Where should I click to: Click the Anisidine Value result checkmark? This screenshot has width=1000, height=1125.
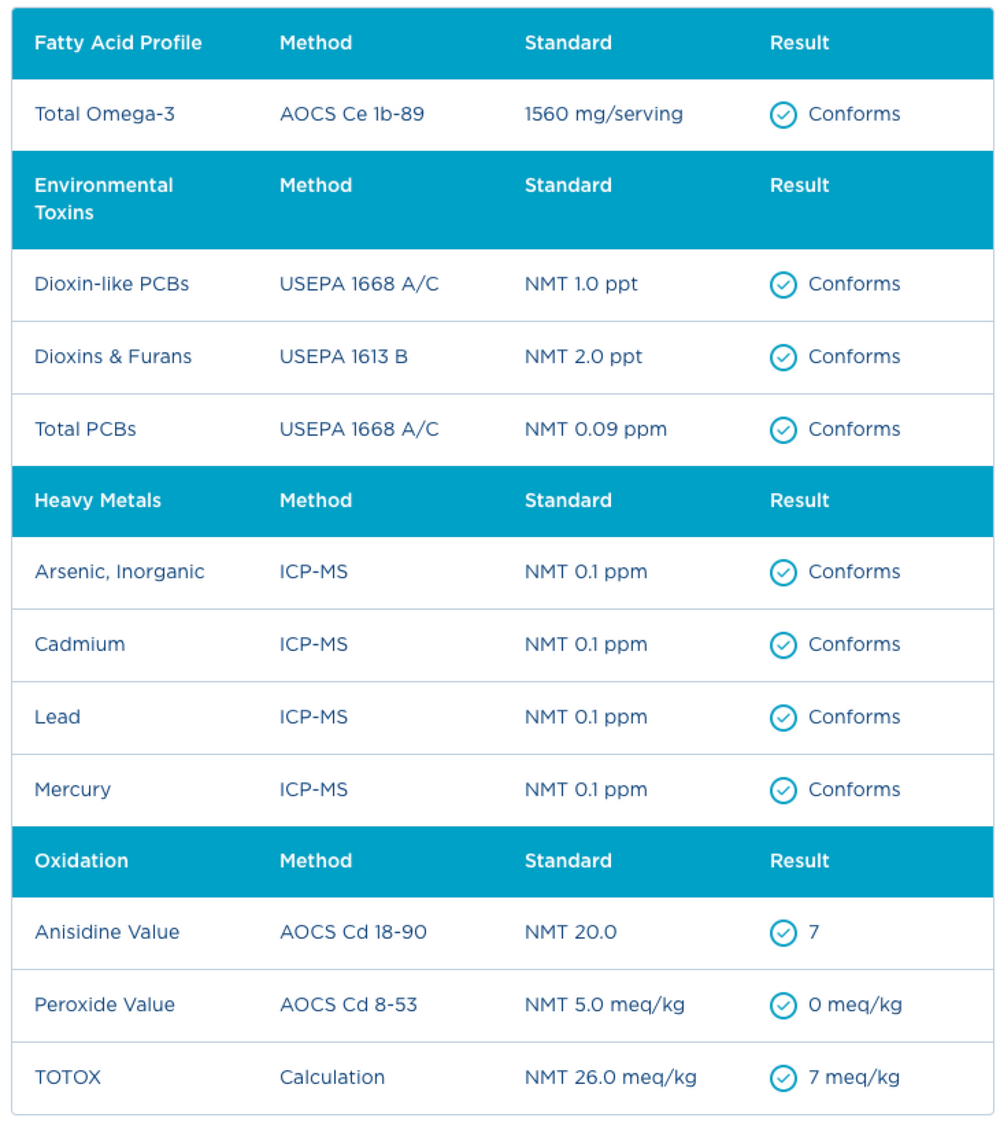(783, 933)
